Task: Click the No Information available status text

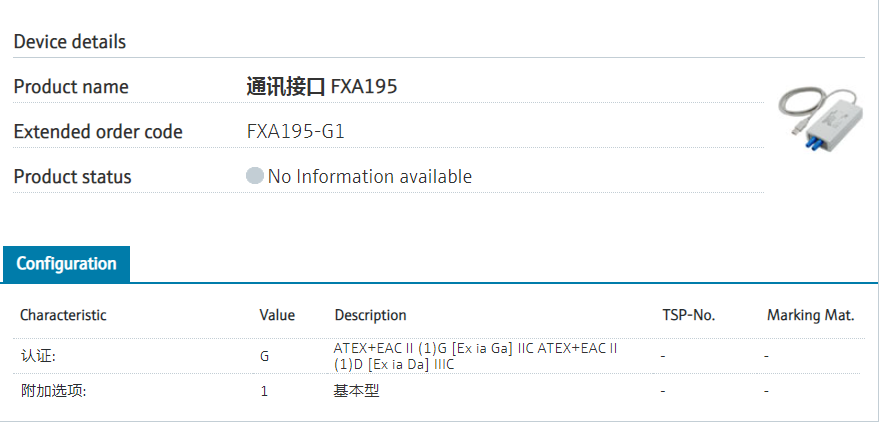Action: point(370,177)
